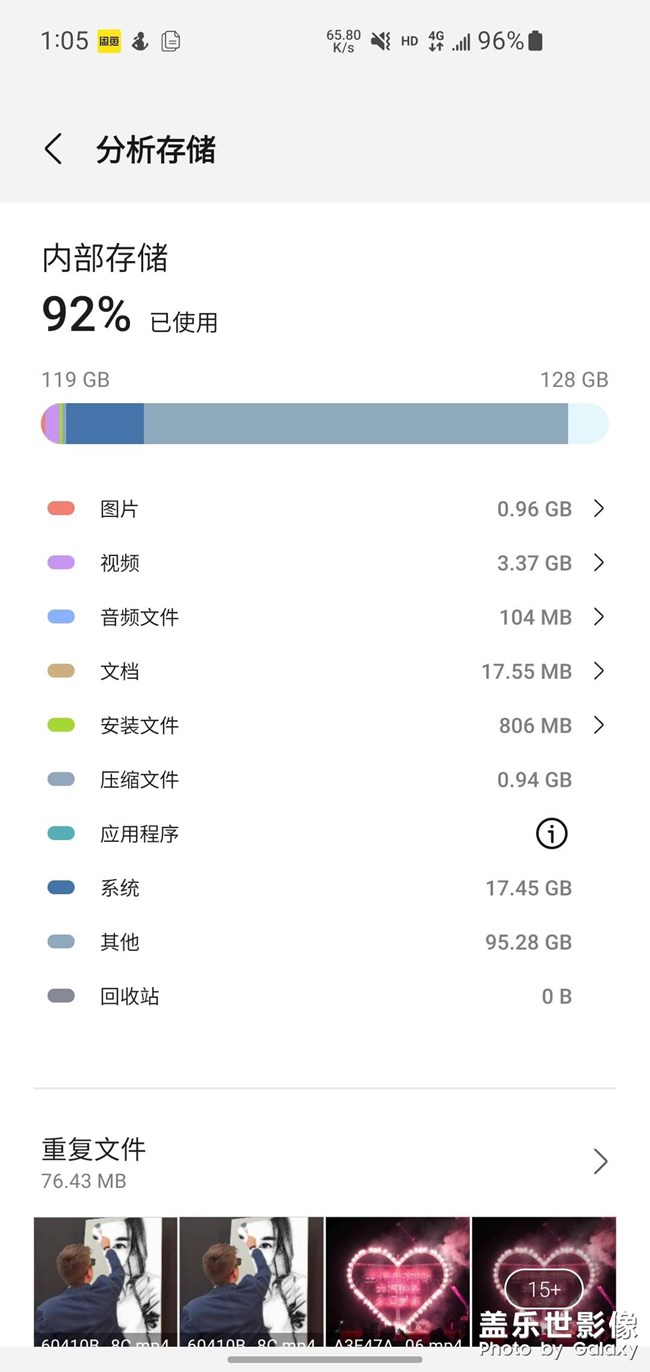
Task: Tap the green icon beside 安装文件
Action: [x=59, y=725]
